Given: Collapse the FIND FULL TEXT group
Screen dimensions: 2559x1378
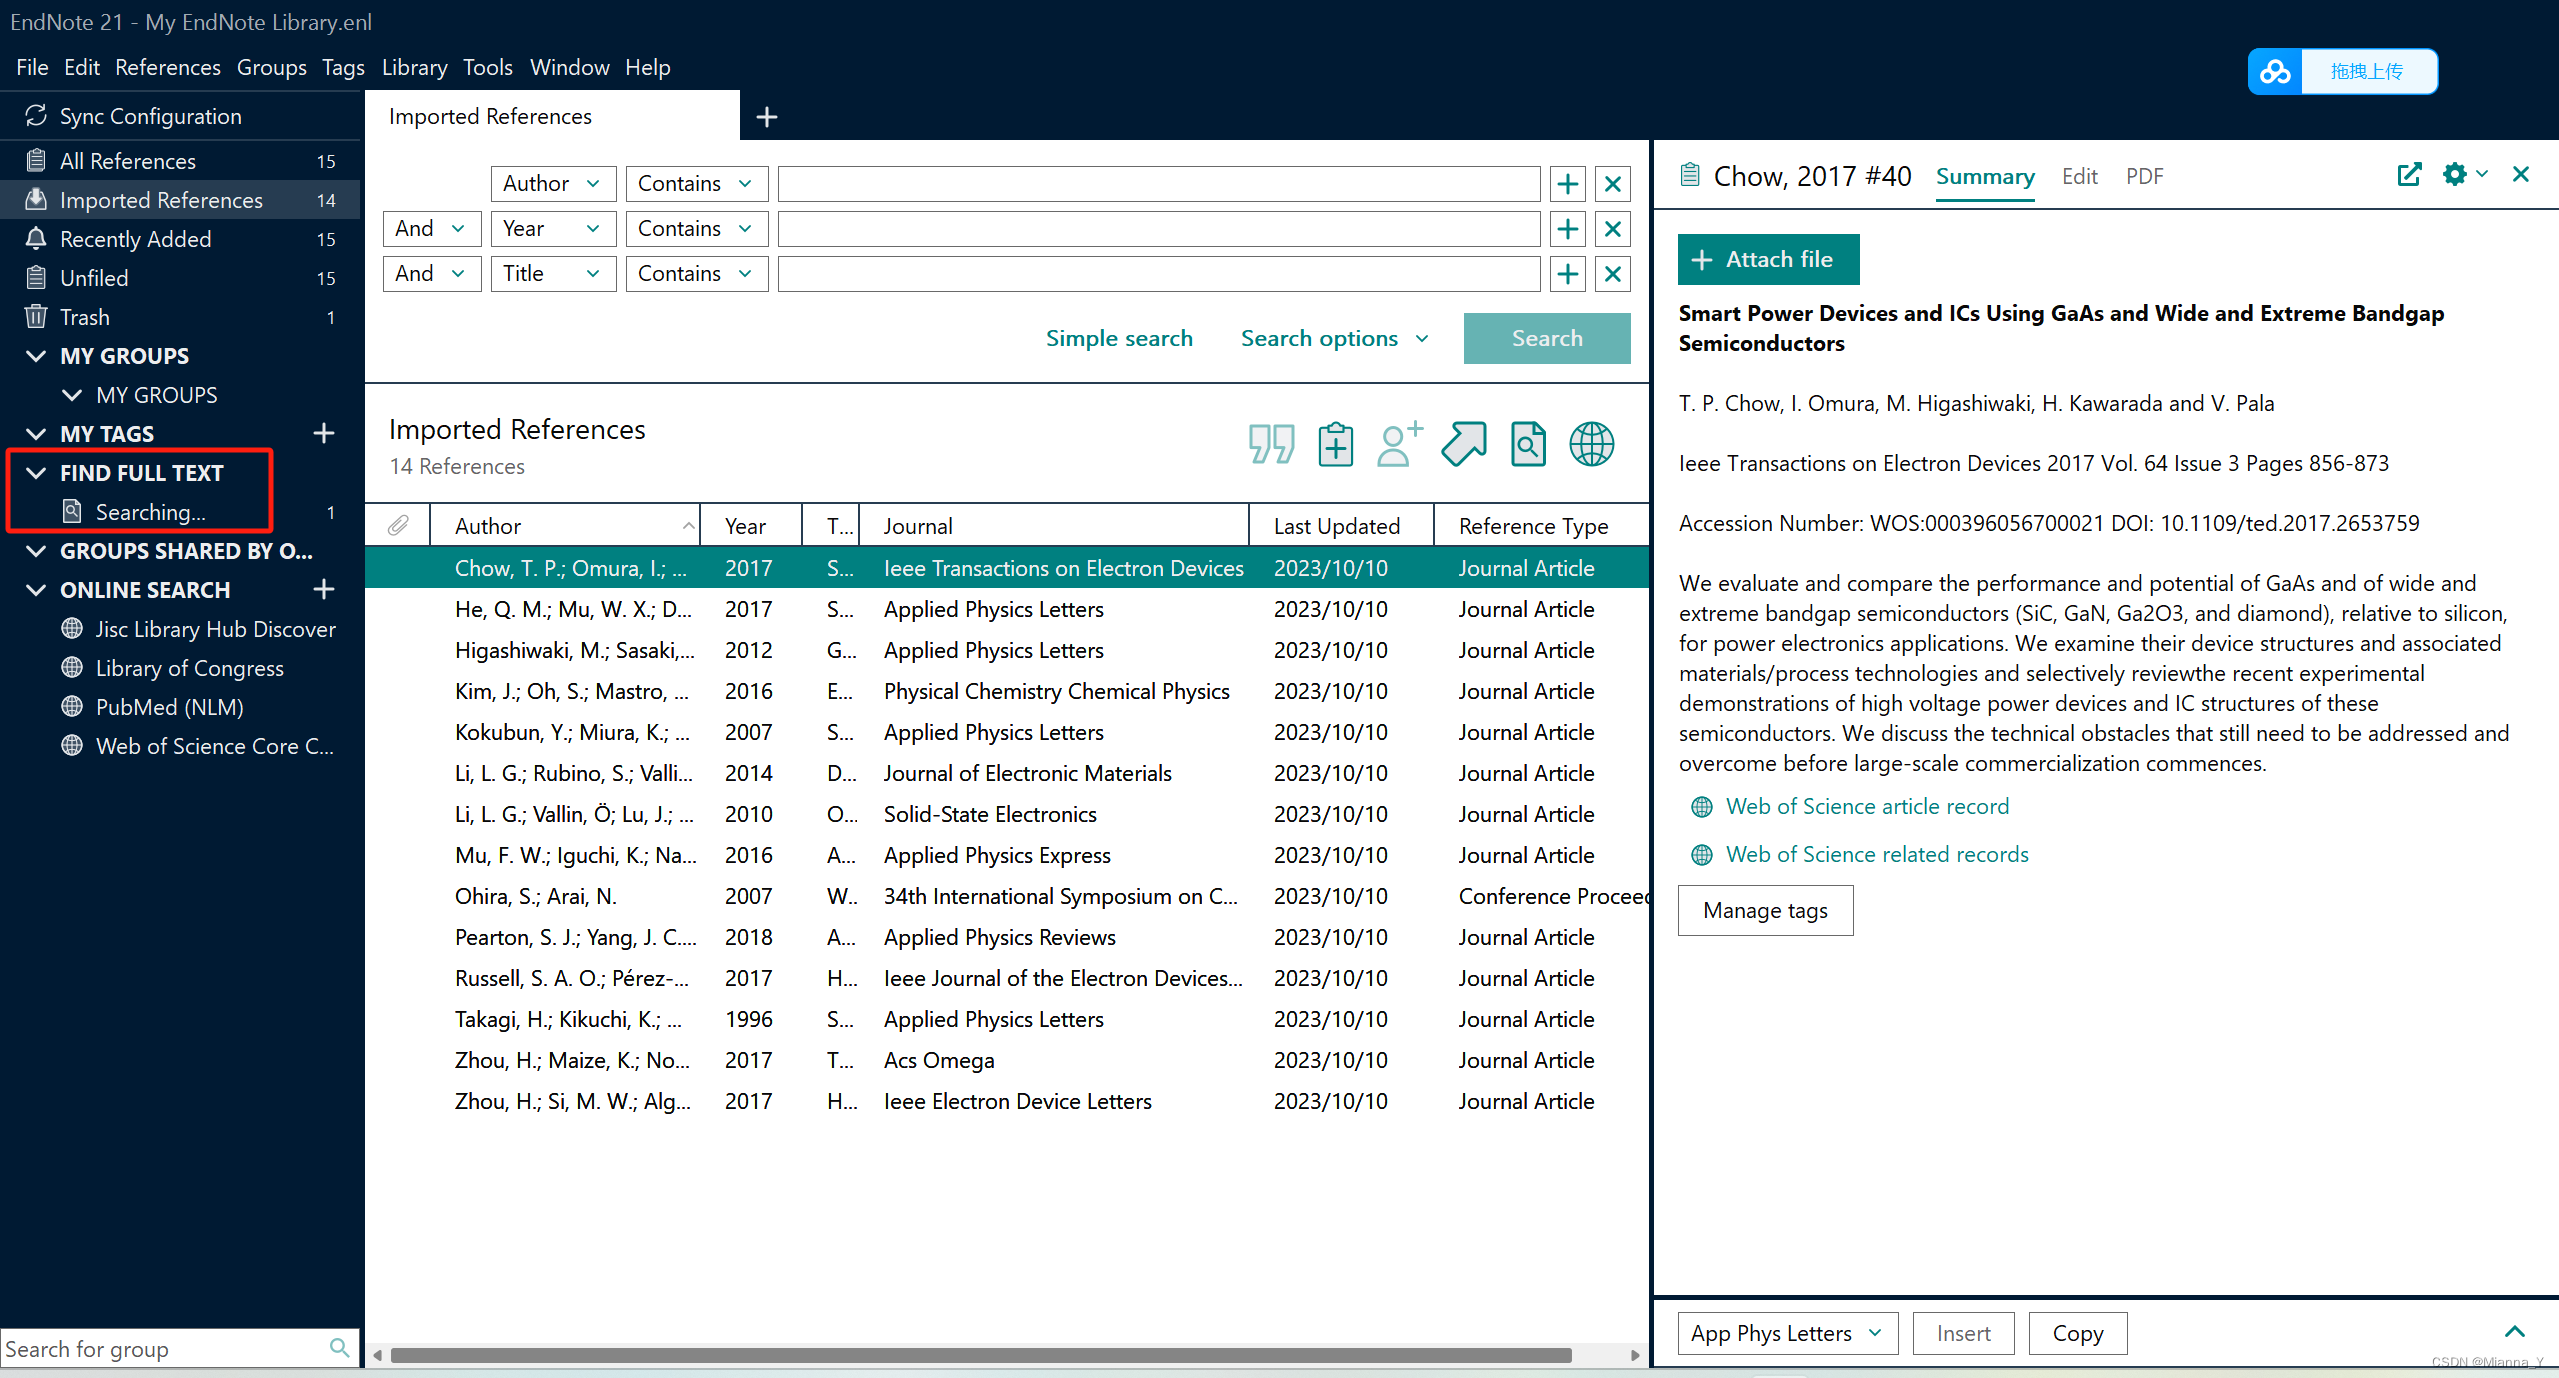Looking at the screenshot, I should [35, 472].
